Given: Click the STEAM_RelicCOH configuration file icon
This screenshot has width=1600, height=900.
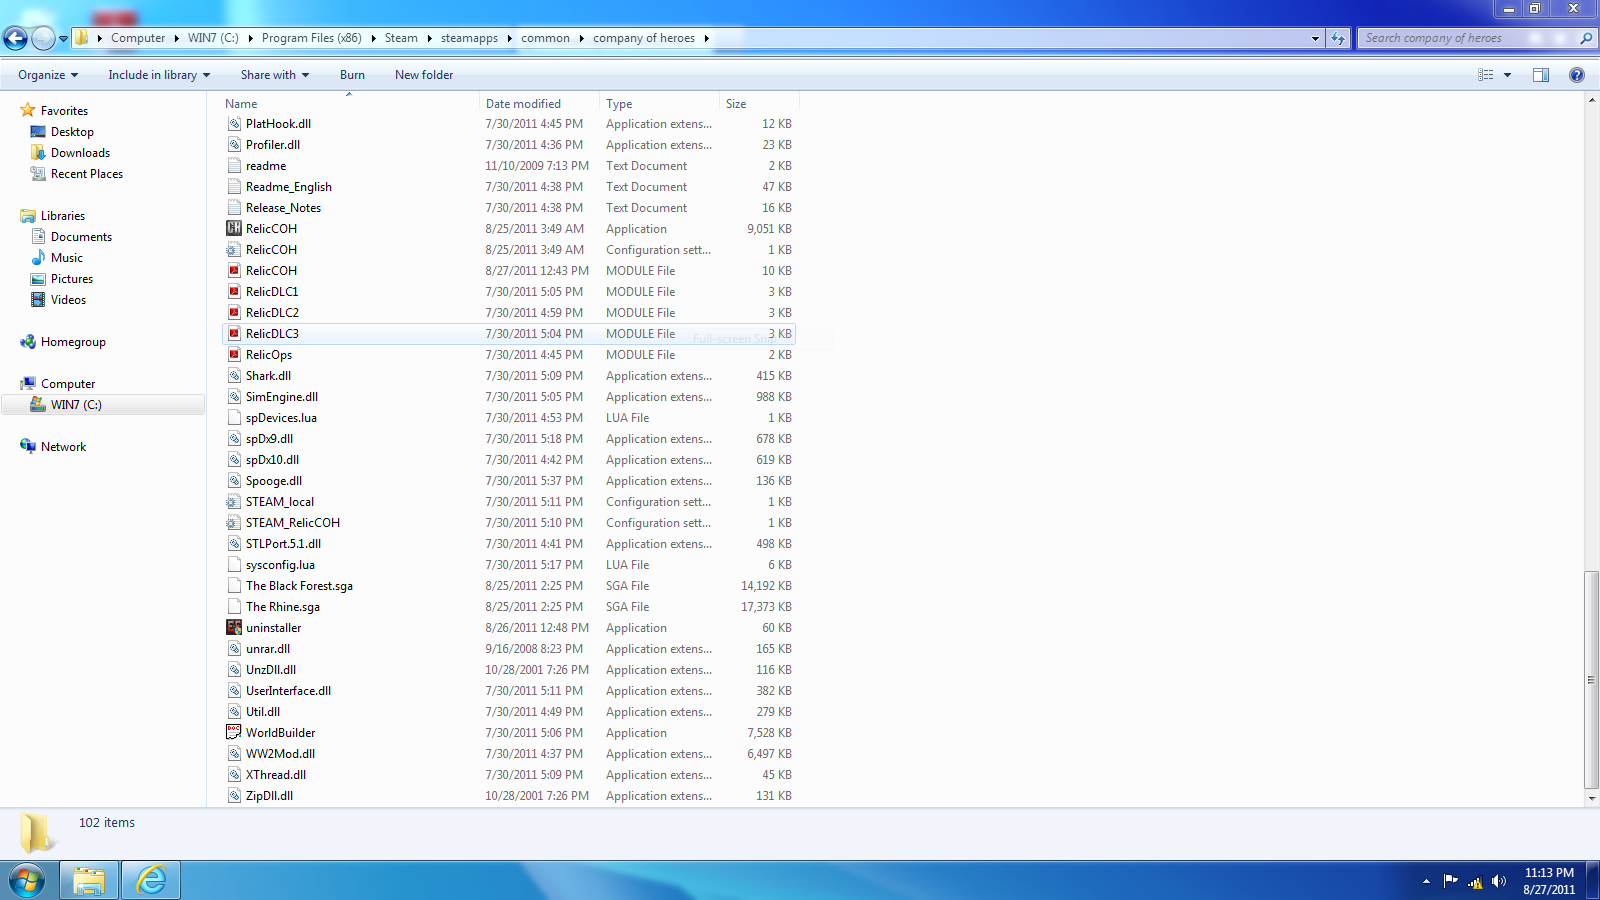Looking at the screenshot, I should [234, 523].
